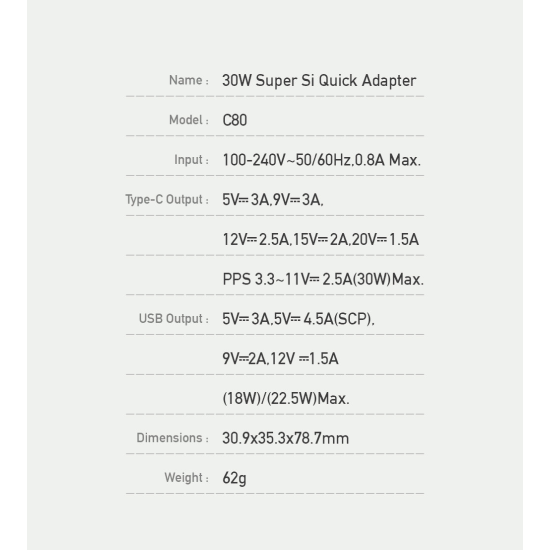550x550 pixels.
Task: Select the Input label
Action: (x=192, y=160)
